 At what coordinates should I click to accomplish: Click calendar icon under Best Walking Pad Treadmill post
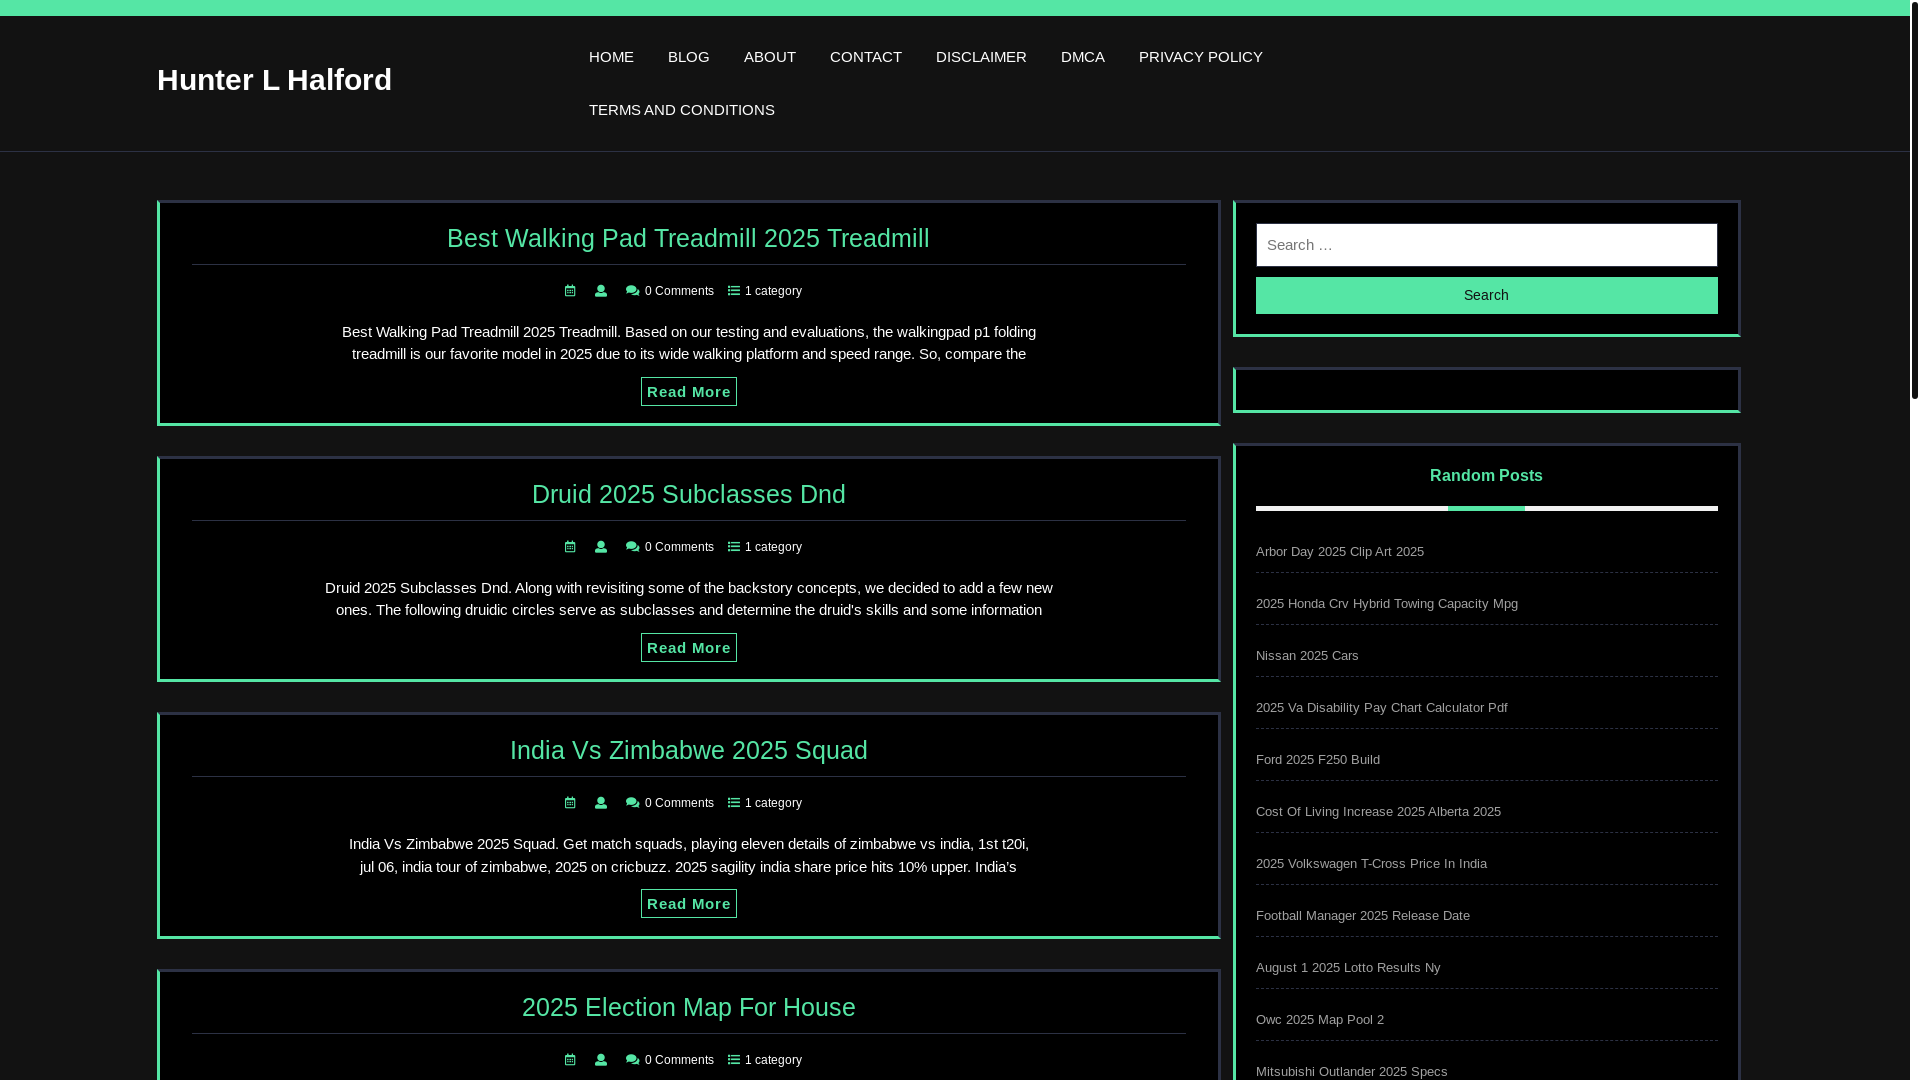point(570,291)
